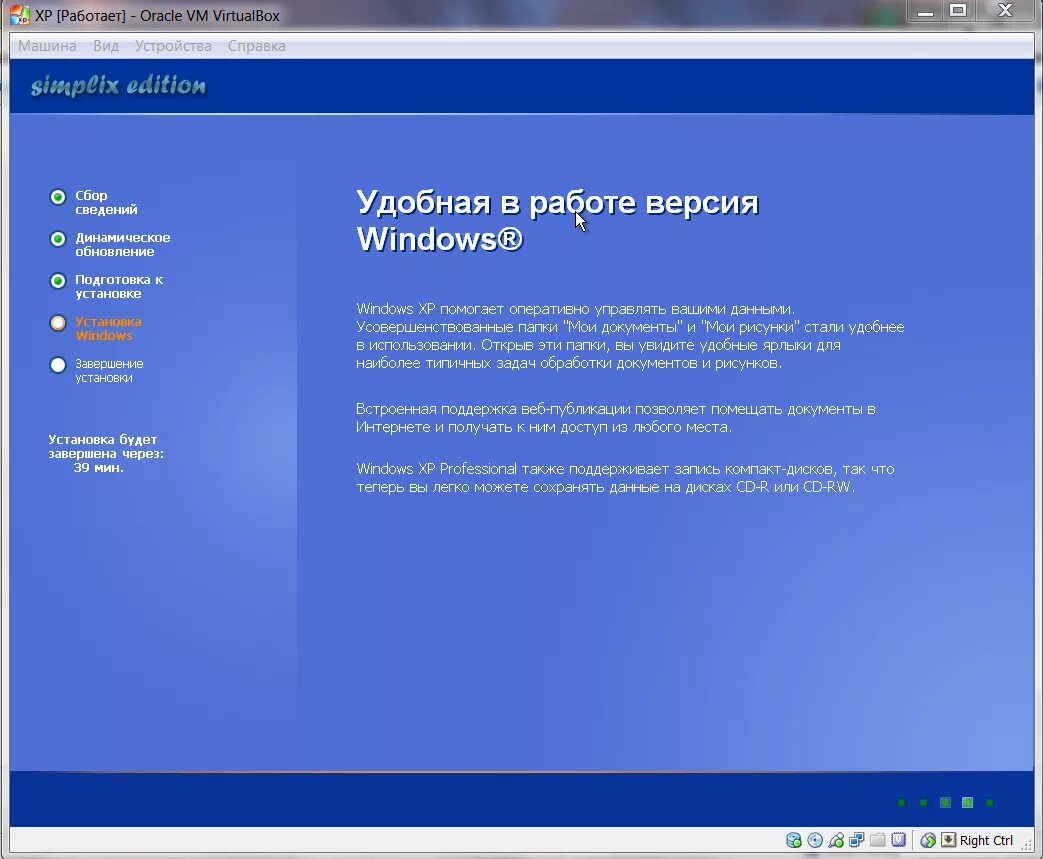
Task: Click the mouse integration globe icon
Action: click(928, 840)
